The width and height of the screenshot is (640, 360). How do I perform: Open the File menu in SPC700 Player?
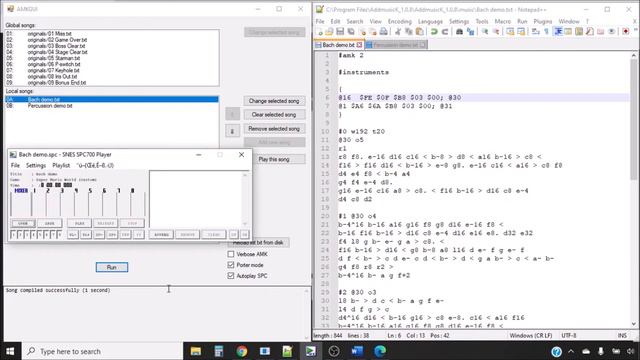[15, 165]
